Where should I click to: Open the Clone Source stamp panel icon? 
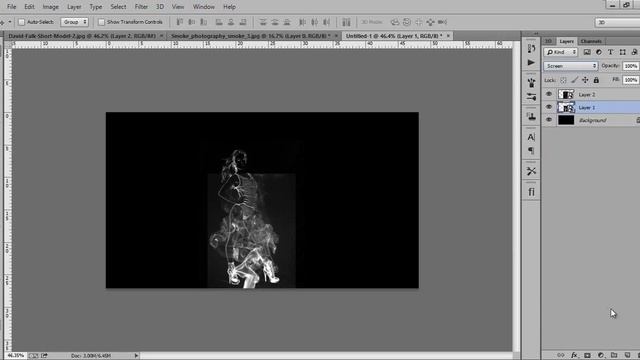click(531, 117)
